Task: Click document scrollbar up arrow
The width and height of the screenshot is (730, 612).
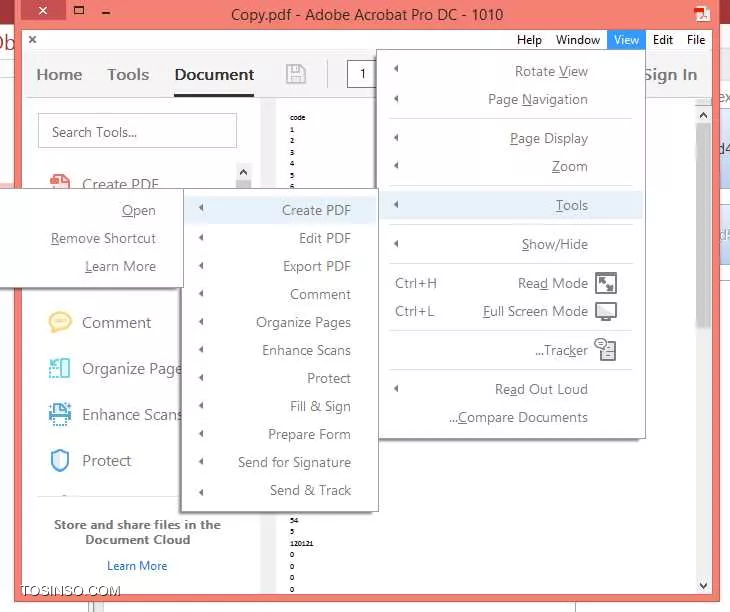Action: 703,115
